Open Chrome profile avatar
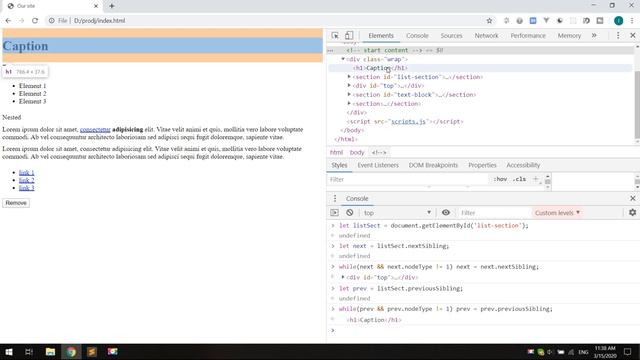Image resolution: width=640 pixels, height=360 pixels. (618, 20)
